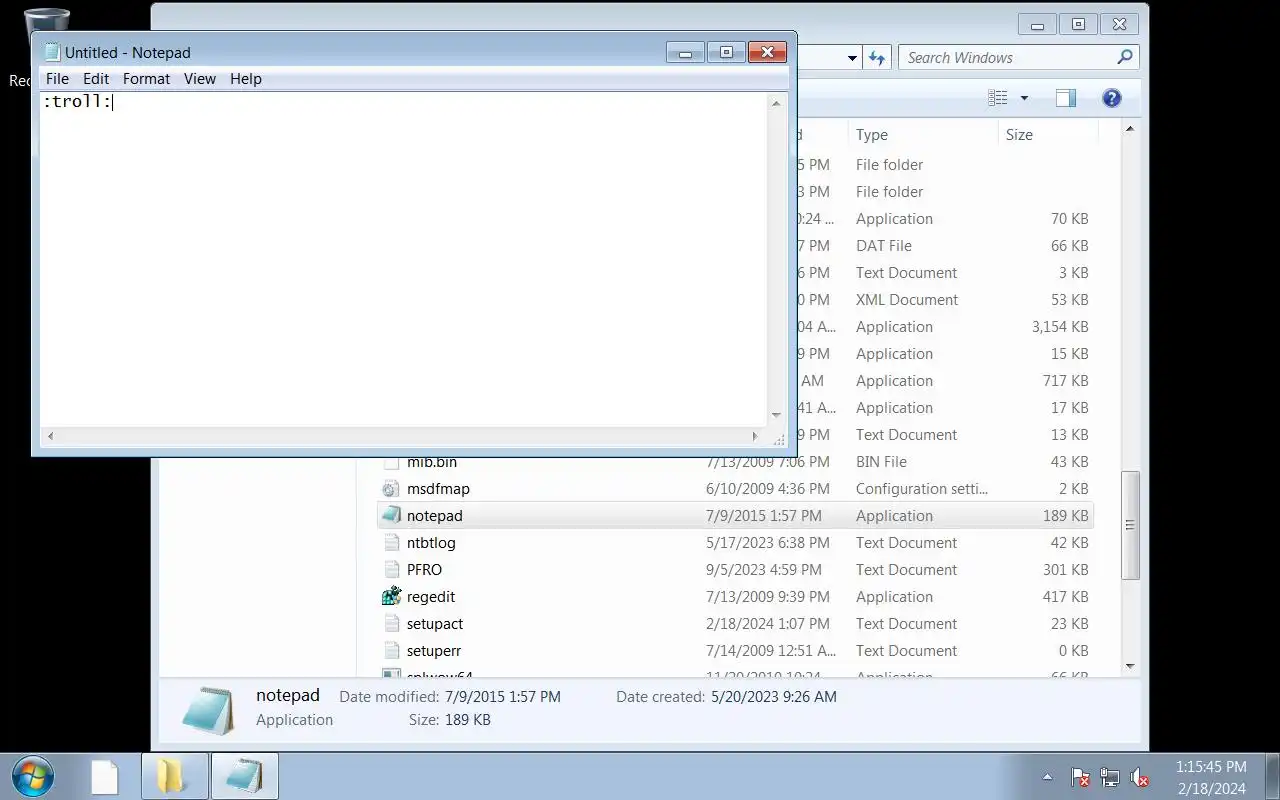Select the mib.bin file icon
Screen dimensions: 1280x800
[391, 462]
